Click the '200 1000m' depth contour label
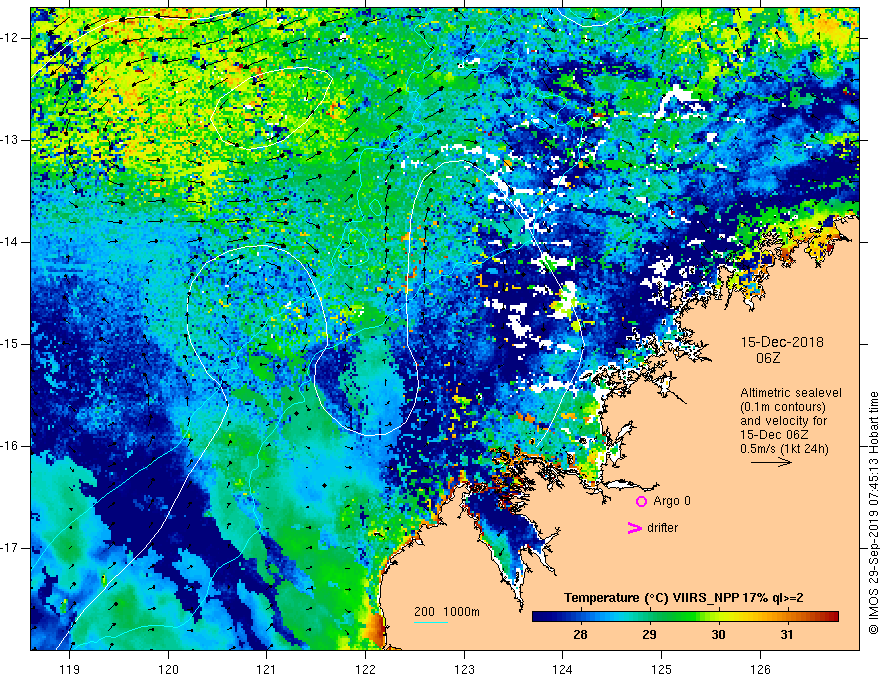Viewport: 880px width, 680px height. (447, 612)
